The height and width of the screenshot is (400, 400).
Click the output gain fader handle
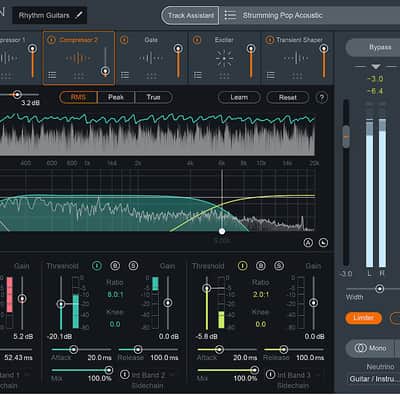click(x=346, y=137)
